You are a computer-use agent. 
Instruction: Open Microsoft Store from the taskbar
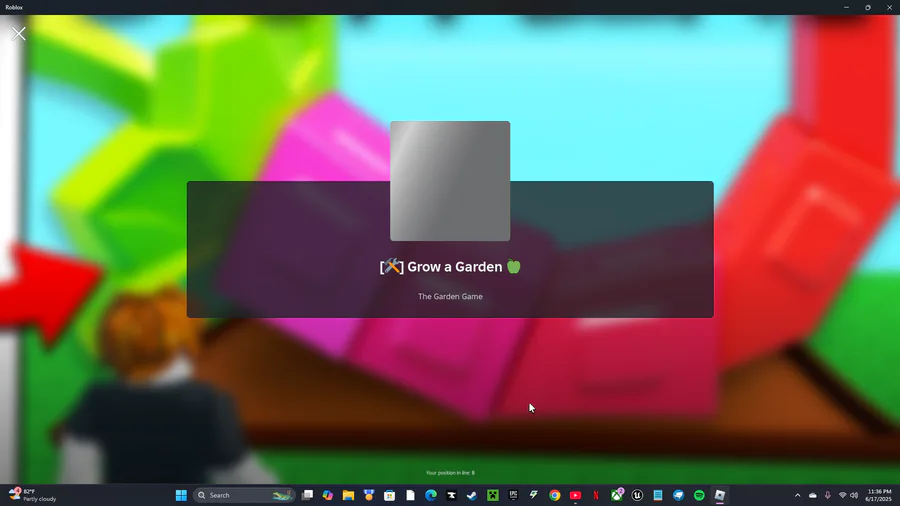(x=390, y=495)
